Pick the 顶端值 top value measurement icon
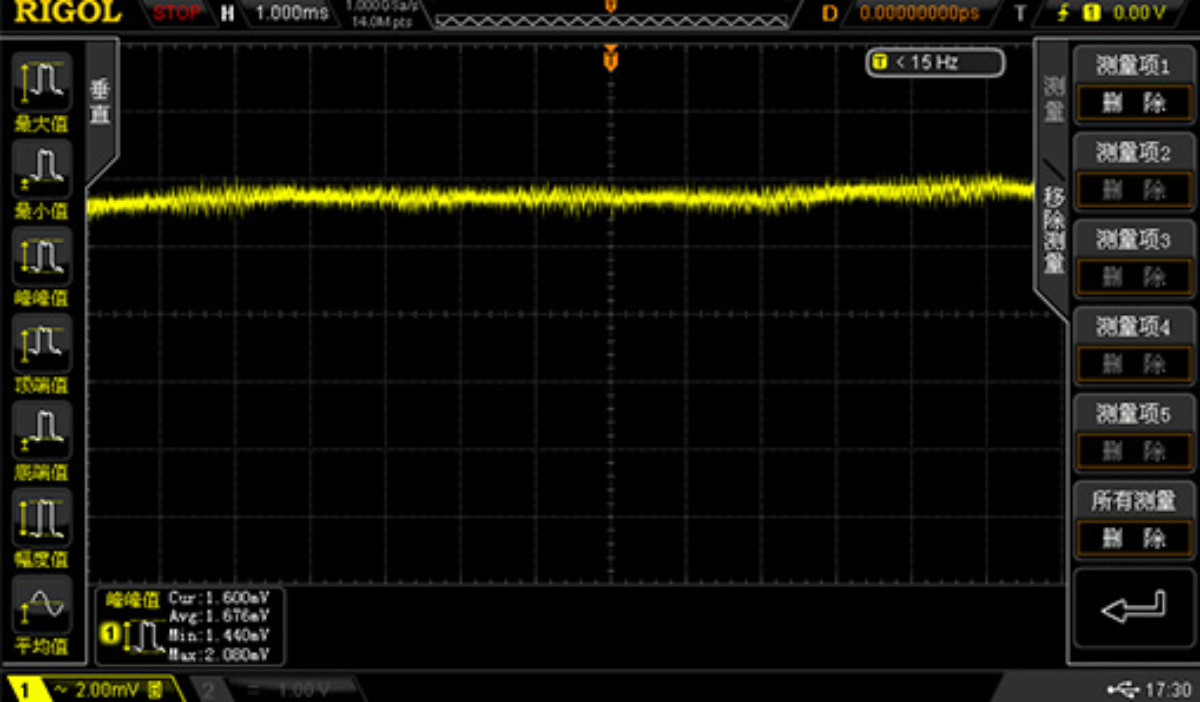 41,344
